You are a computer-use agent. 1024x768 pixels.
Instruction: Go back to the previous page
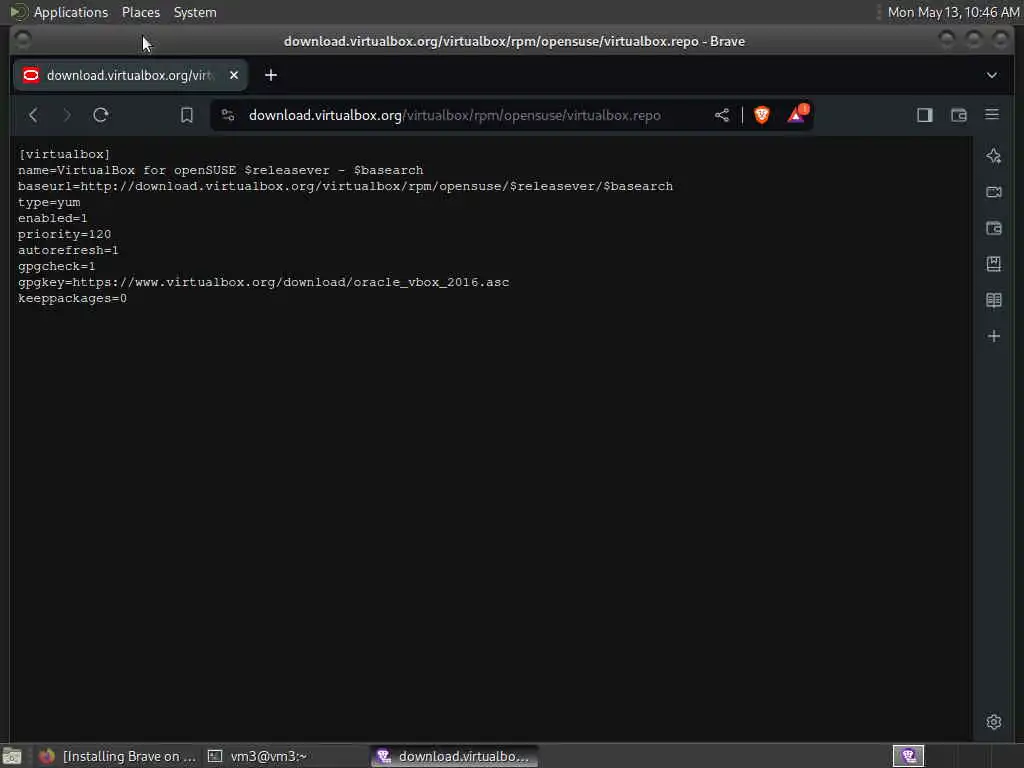[33, 116]
